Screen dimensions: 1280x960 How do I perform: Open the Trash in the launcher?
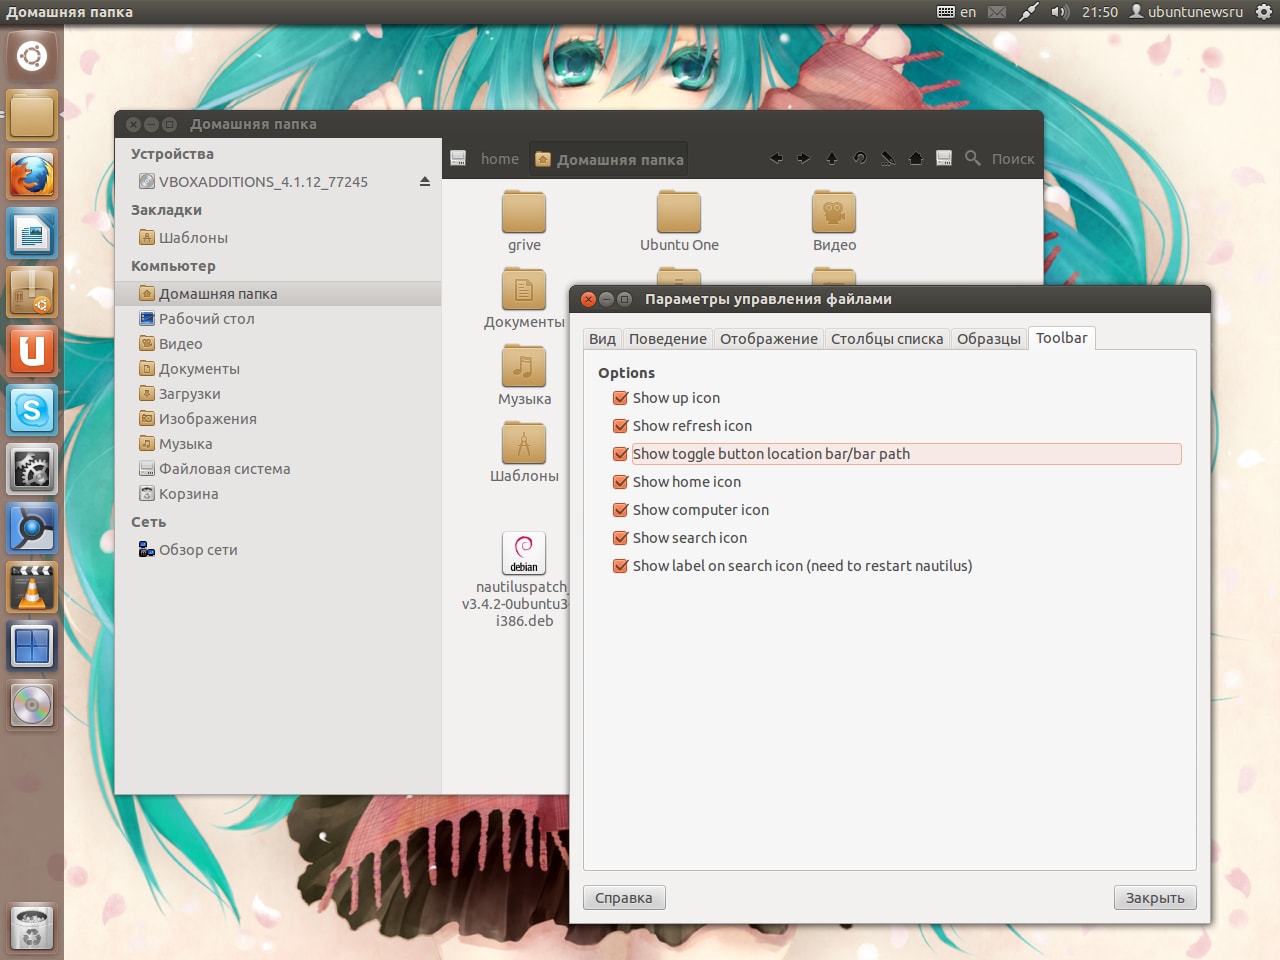pos(32,927)
